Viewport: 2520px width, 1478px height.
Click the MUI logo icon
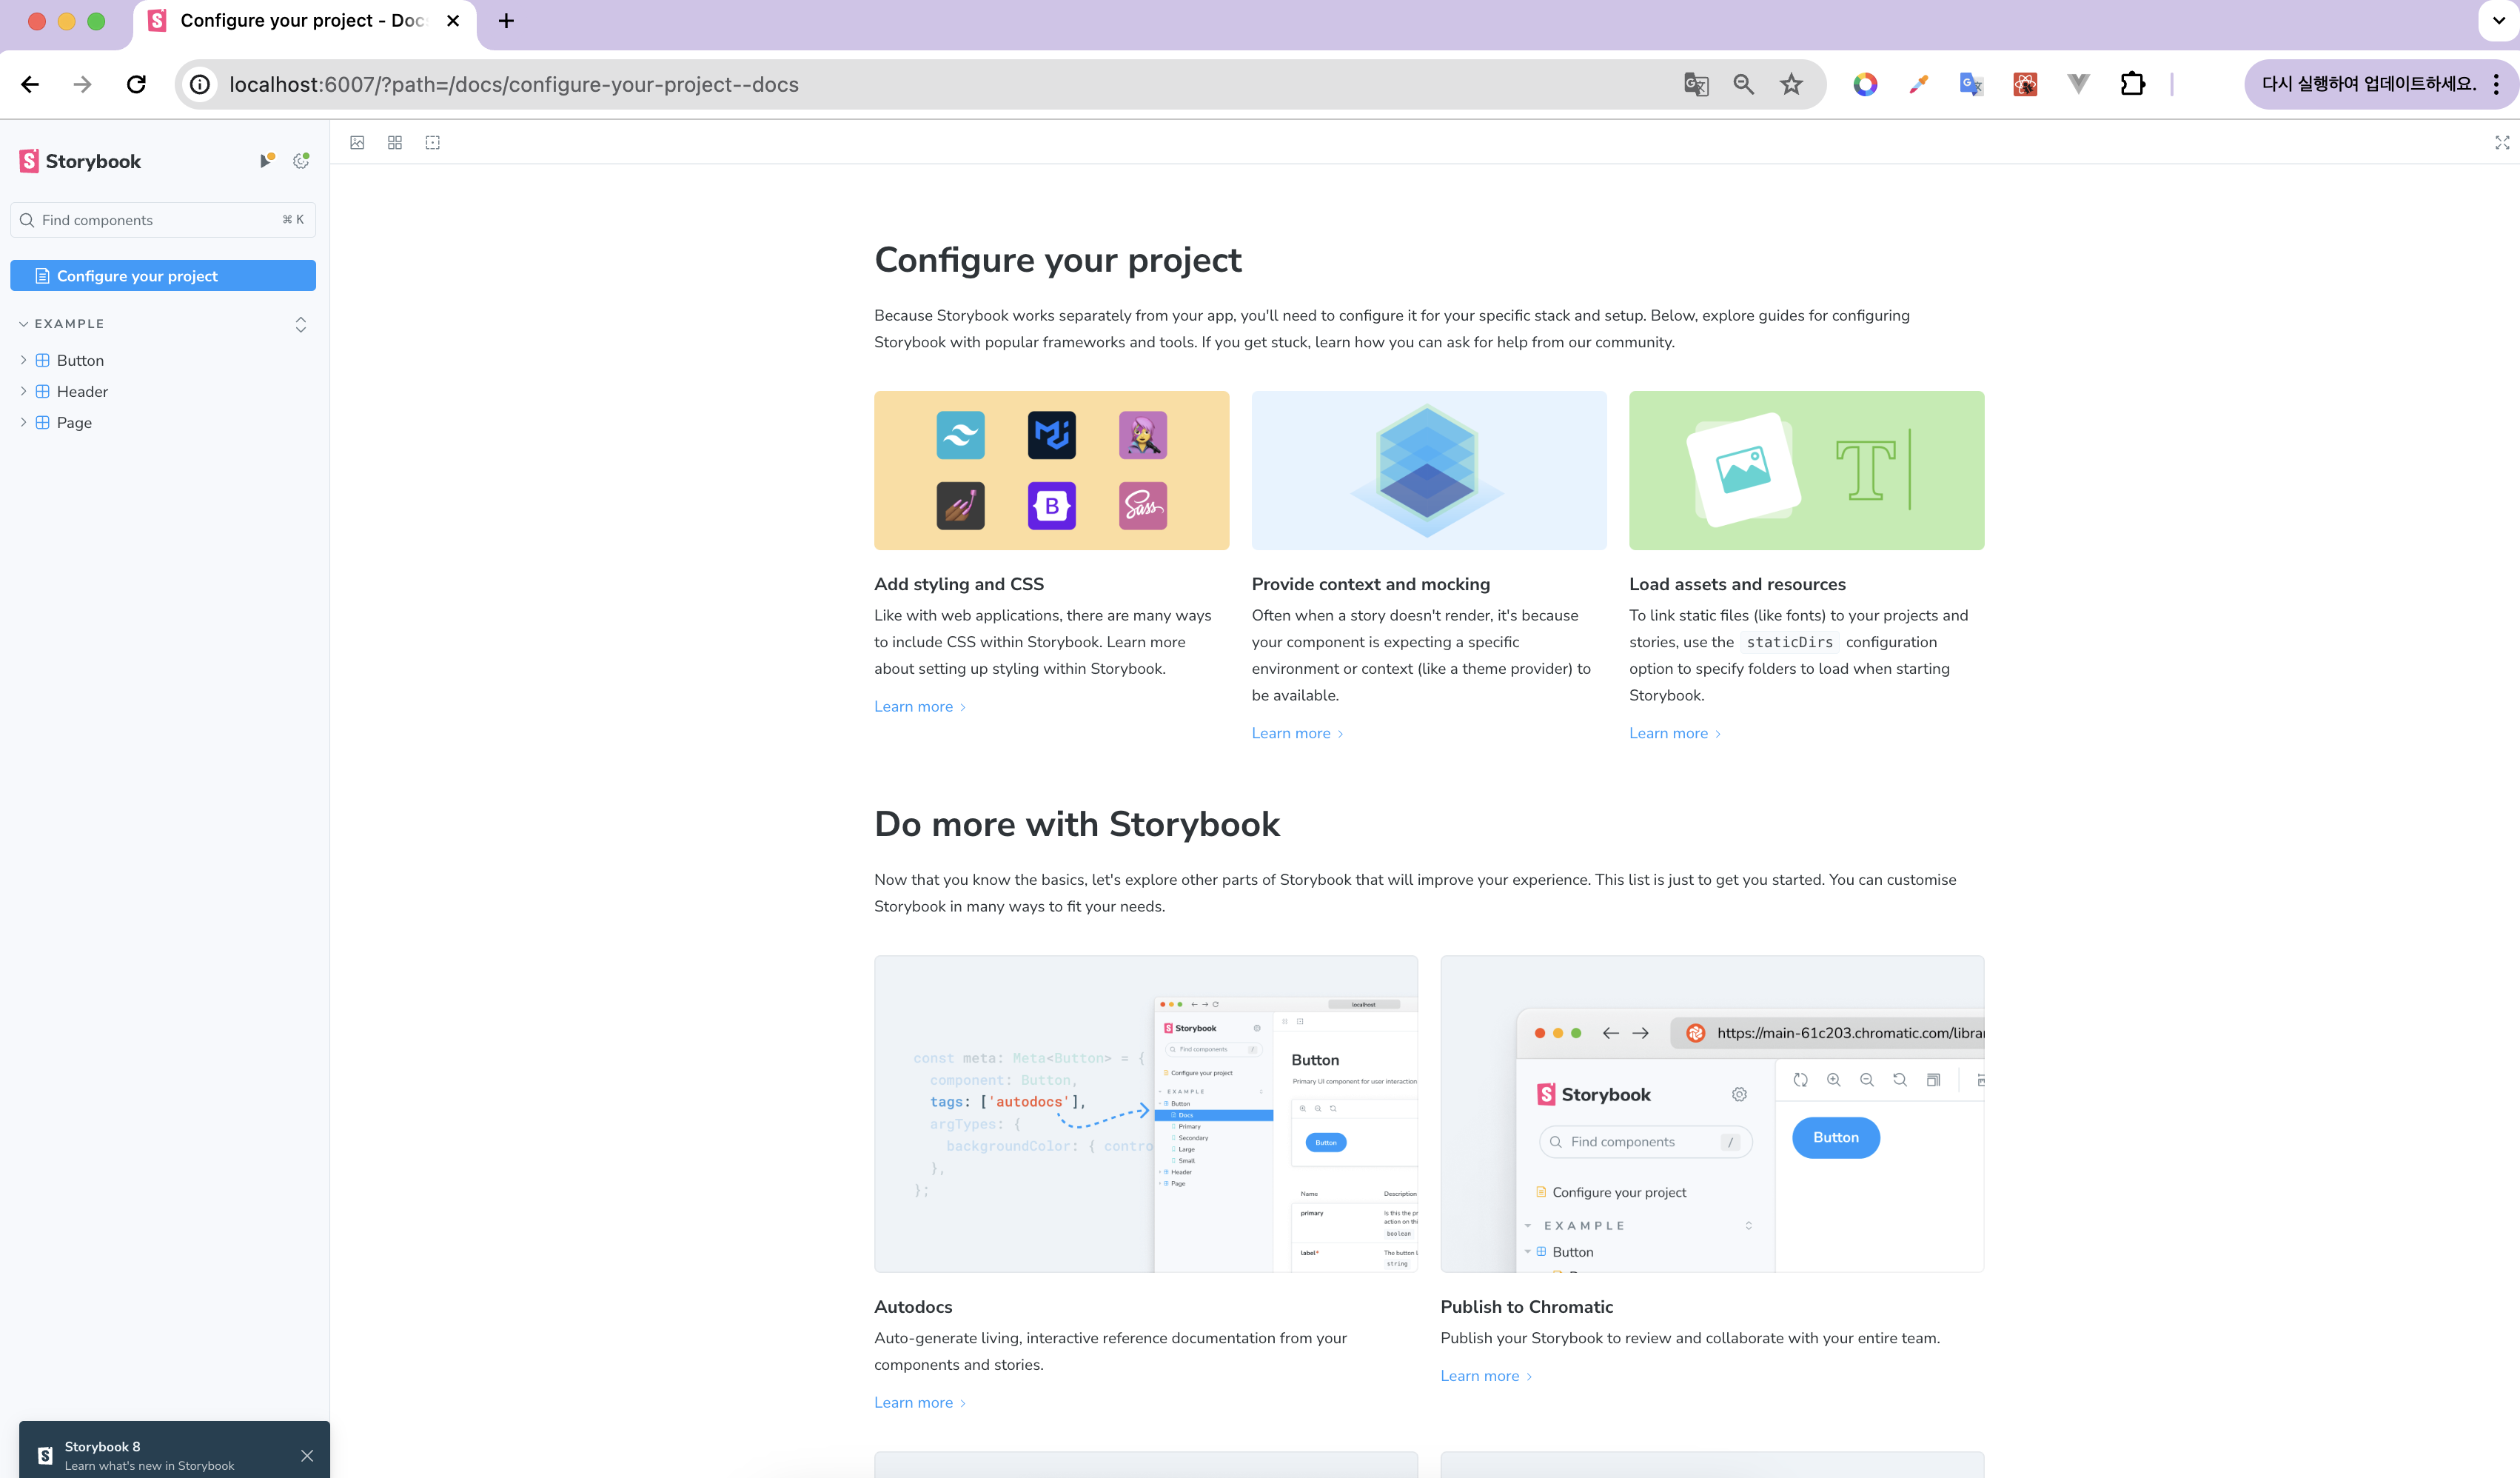pyautogui.click(x=1052, y=435)
